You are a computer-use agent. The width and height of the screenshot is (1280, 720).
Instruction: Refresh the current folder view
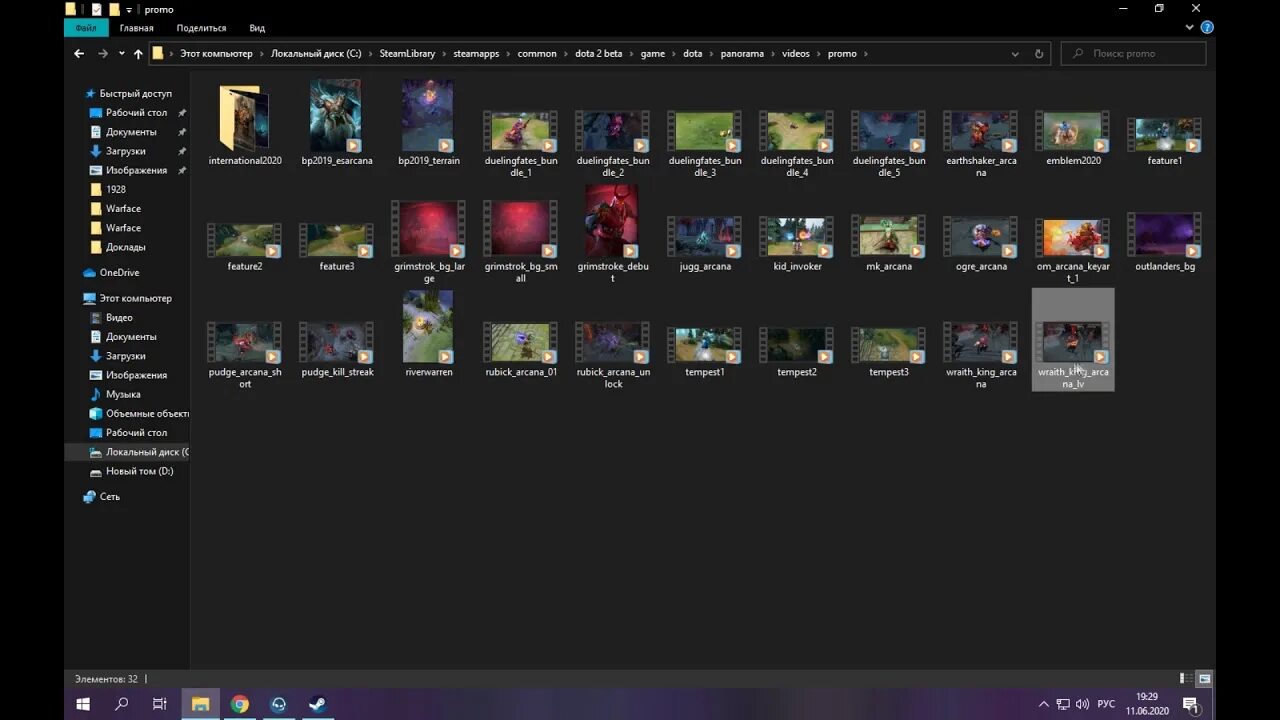[1039, 54]
